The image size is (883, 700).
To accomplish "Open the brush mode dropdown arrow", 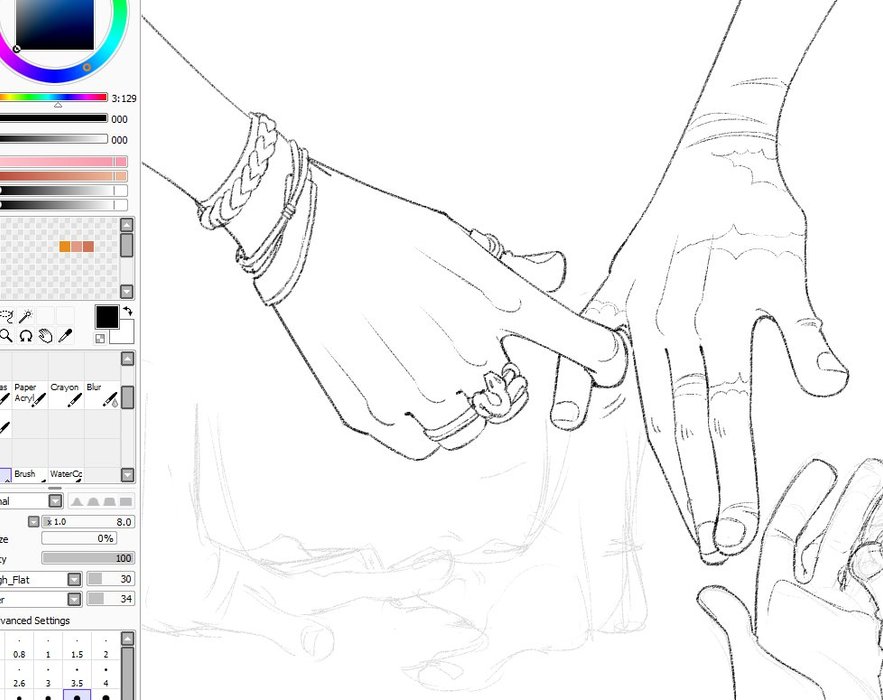I will 55,501.
